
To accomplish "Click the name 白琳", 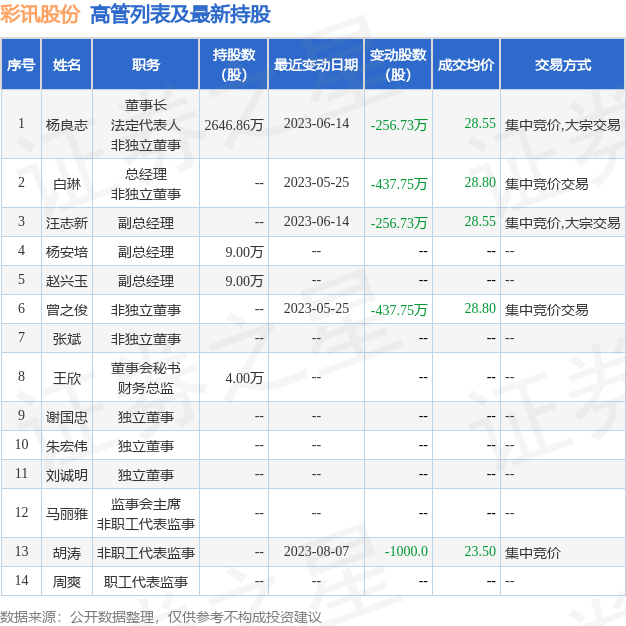I will [x=67, y=184].
